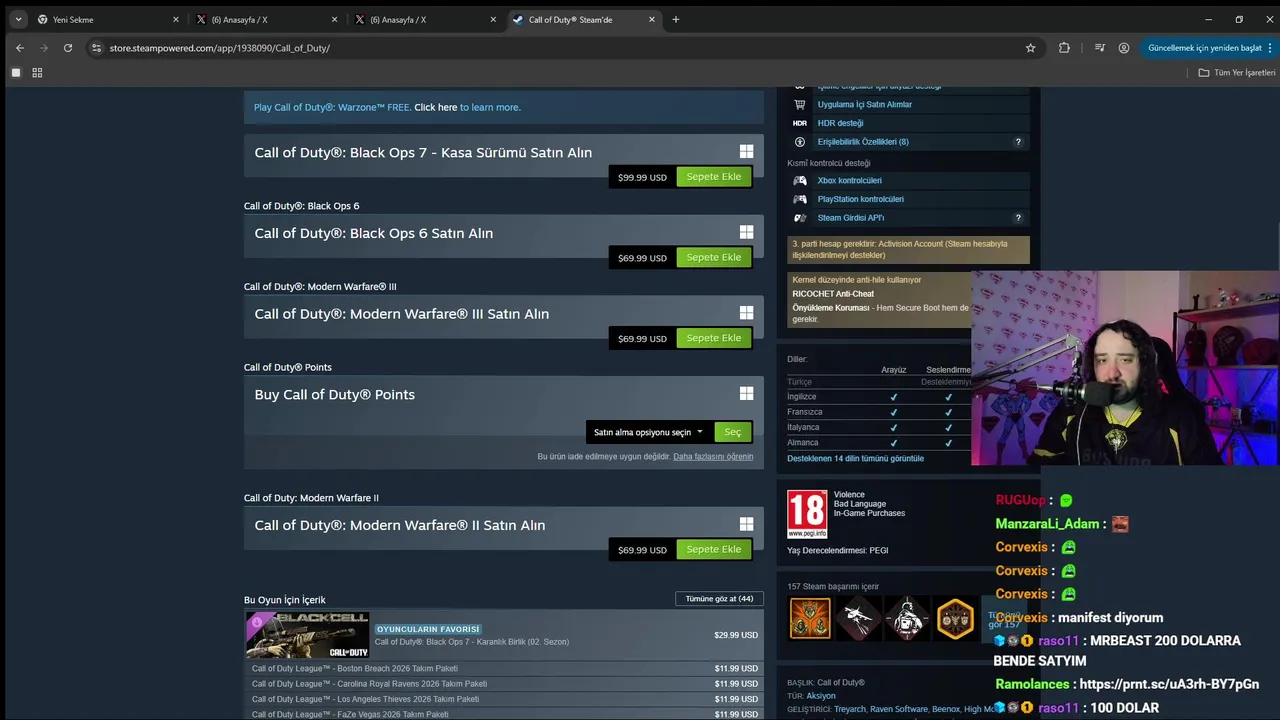This screenshot has height=720, width=1280.
Task: Open the HDR desteği link
Action: click(840, 123)
